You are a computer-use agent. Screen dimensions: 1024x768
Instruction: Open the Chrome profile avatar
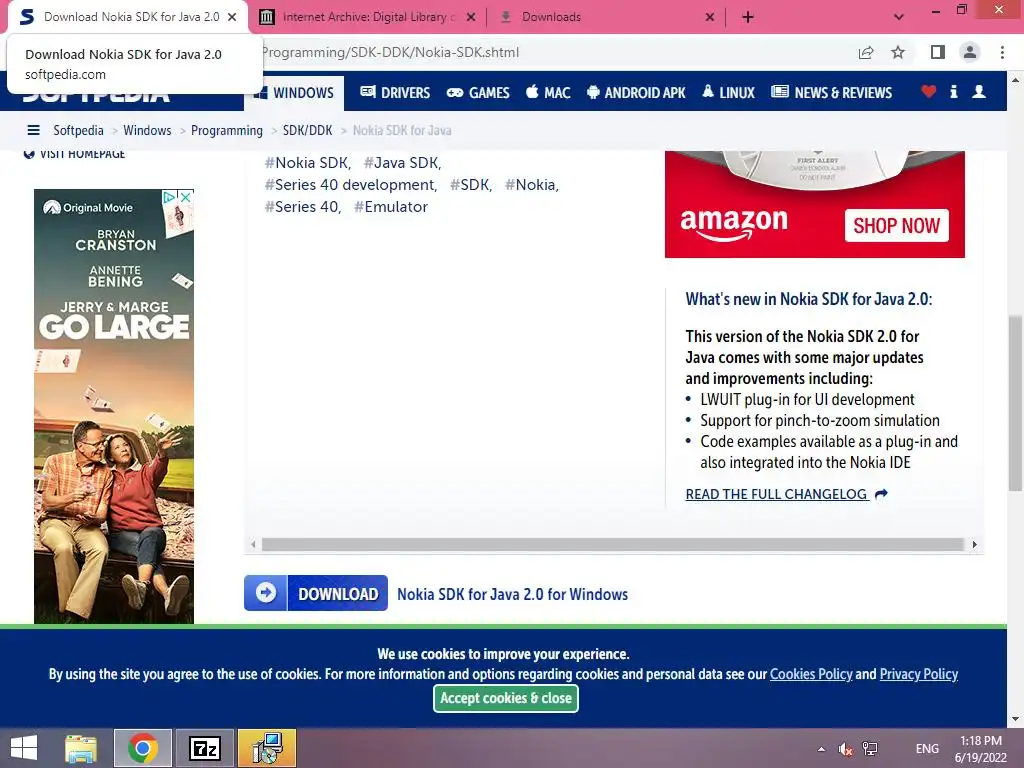pos(970,52)
